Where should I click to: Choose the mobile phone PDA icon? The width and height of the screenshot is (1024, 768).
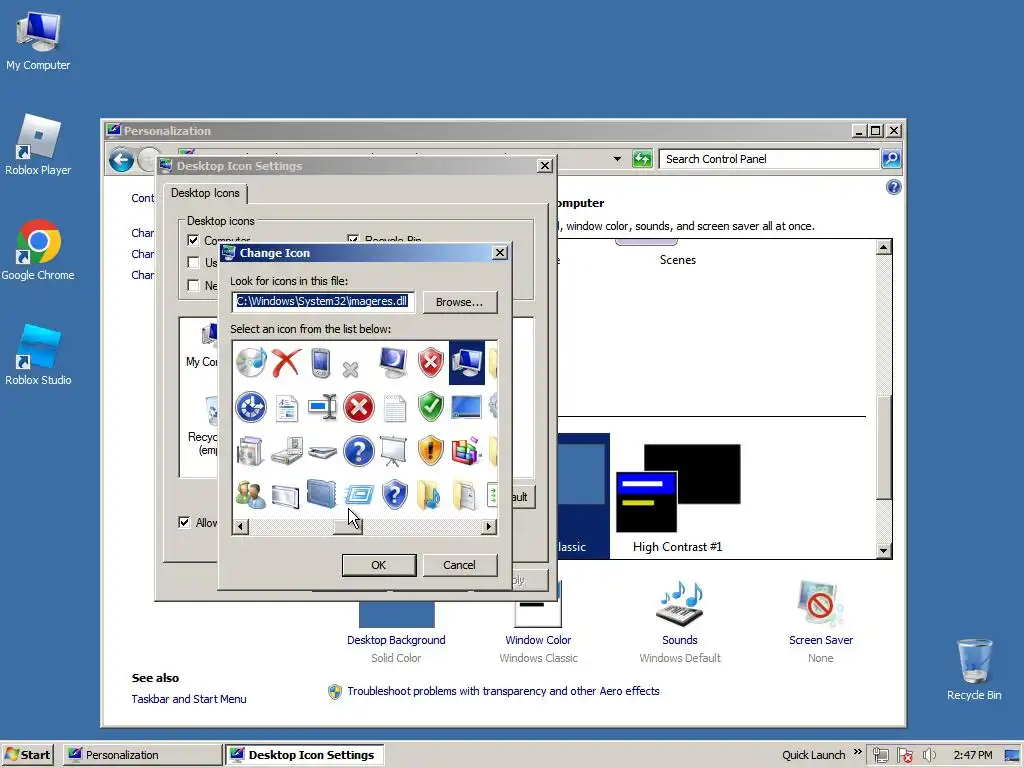(x=321, y=363)
